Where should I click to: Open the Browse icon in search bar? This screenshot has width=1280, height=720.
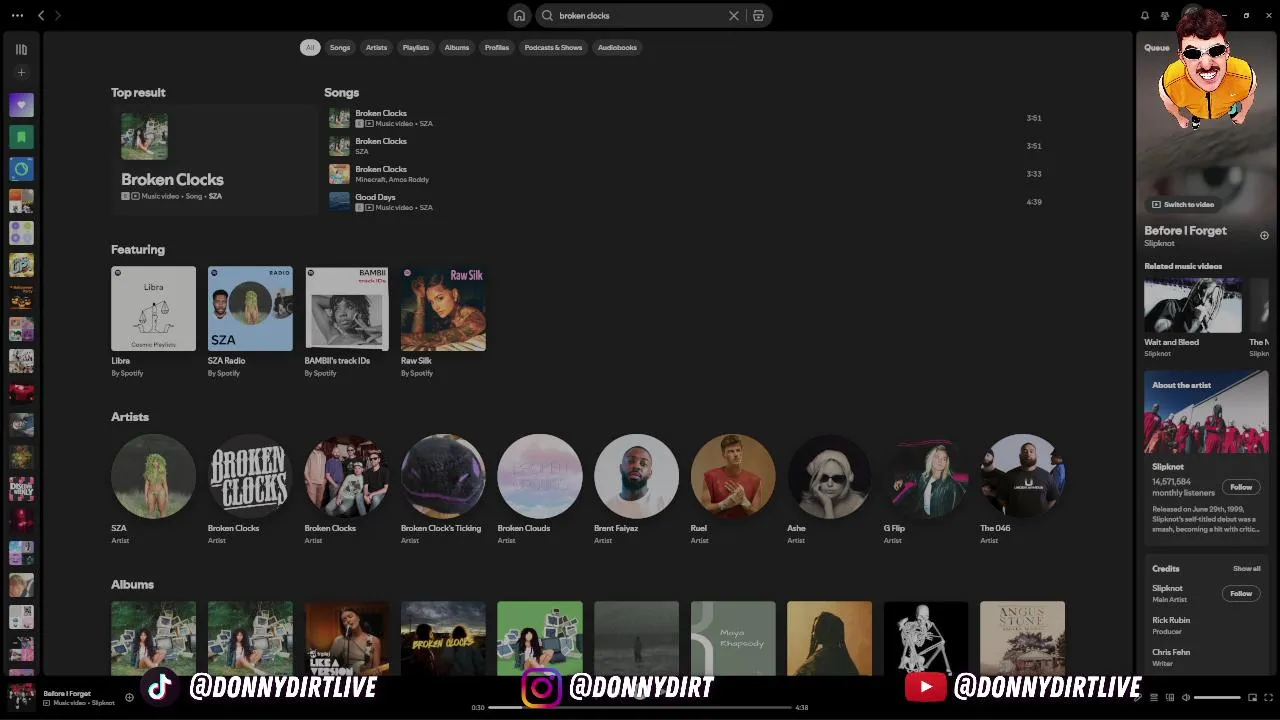point(758,15)
